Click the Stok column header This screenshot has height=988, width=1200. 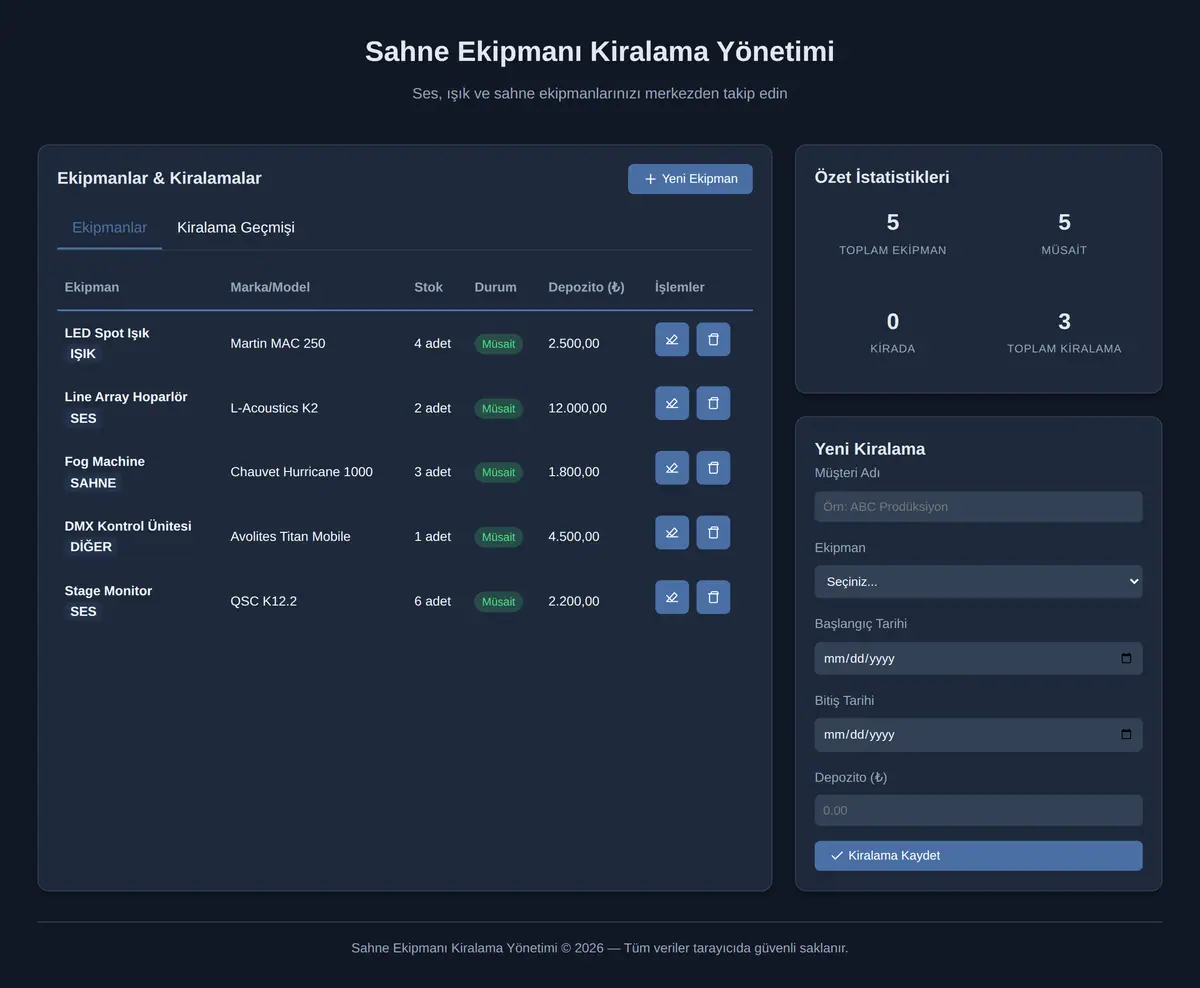coord(428,287)
